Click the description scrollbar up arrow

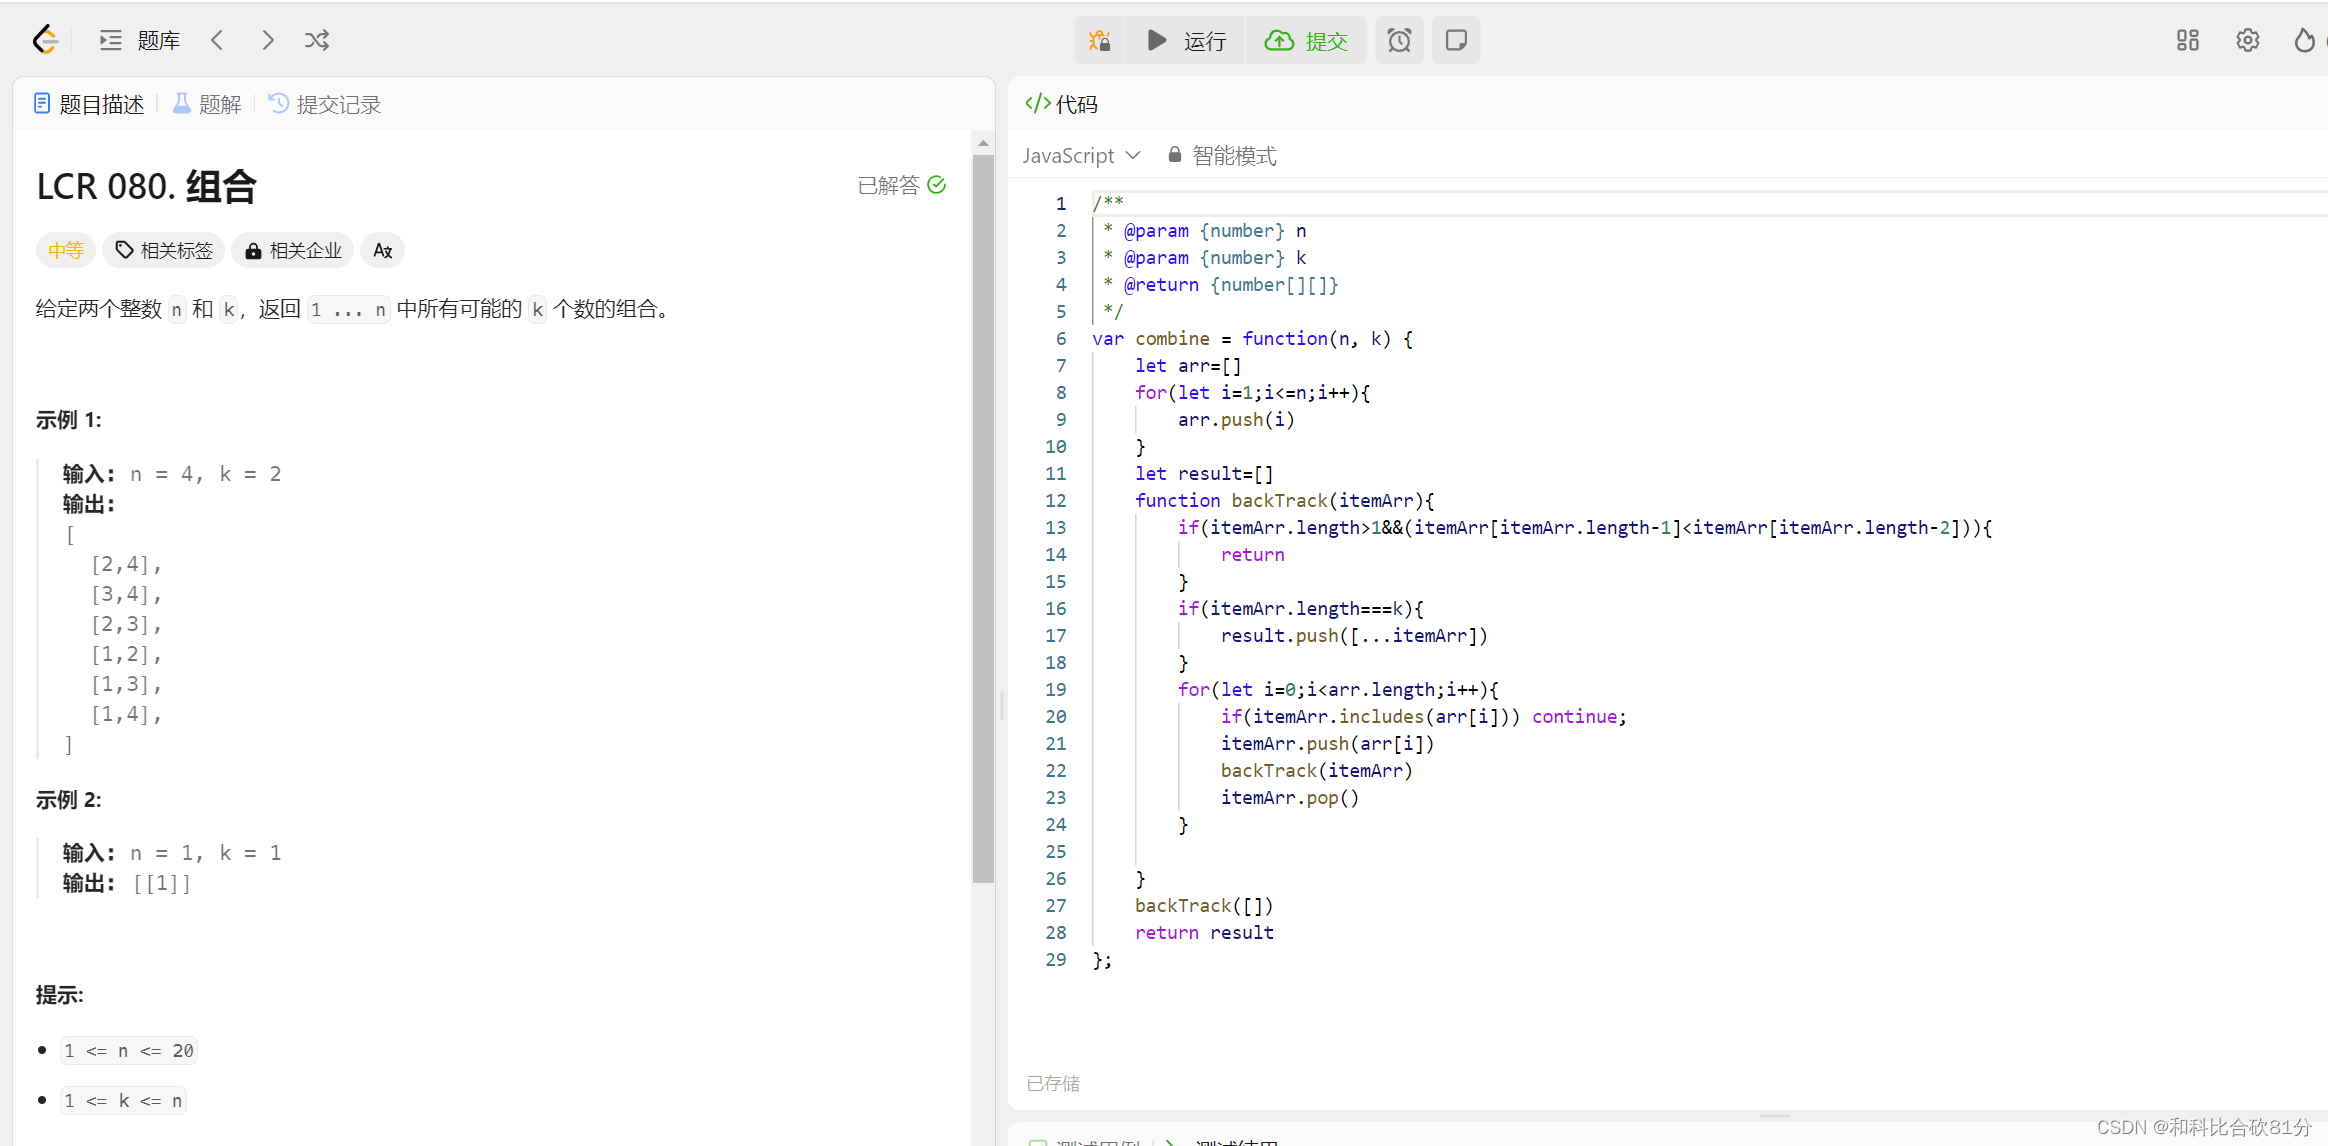(983, 144)
